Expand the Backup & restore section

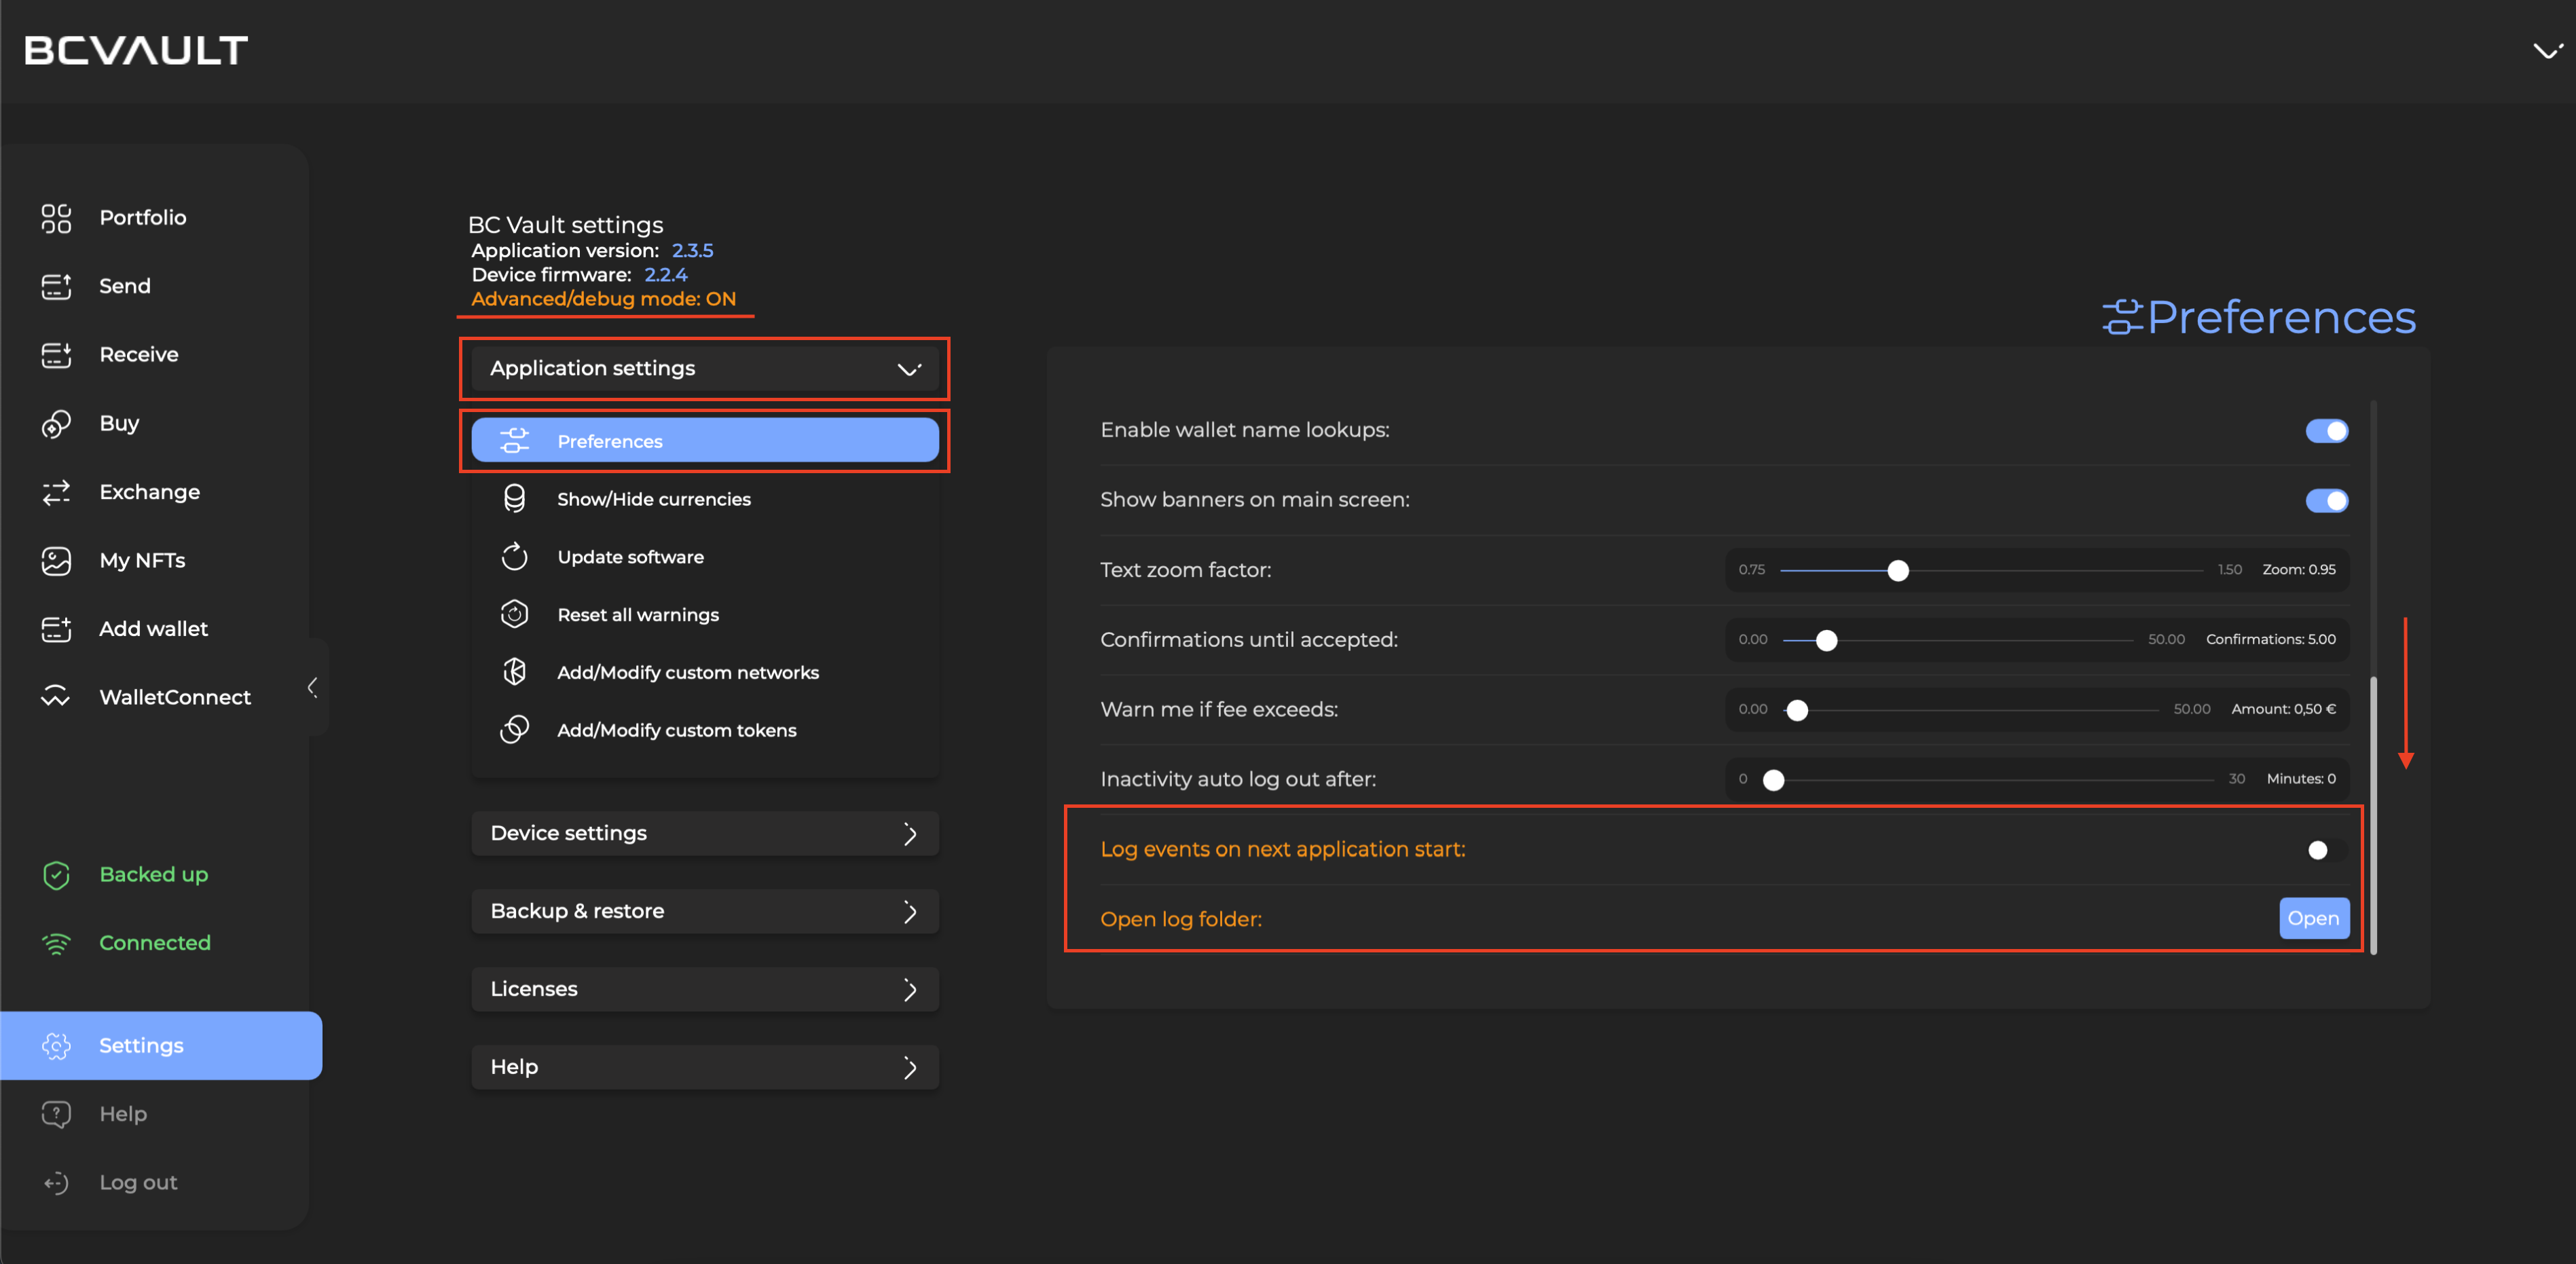point(704,911)
